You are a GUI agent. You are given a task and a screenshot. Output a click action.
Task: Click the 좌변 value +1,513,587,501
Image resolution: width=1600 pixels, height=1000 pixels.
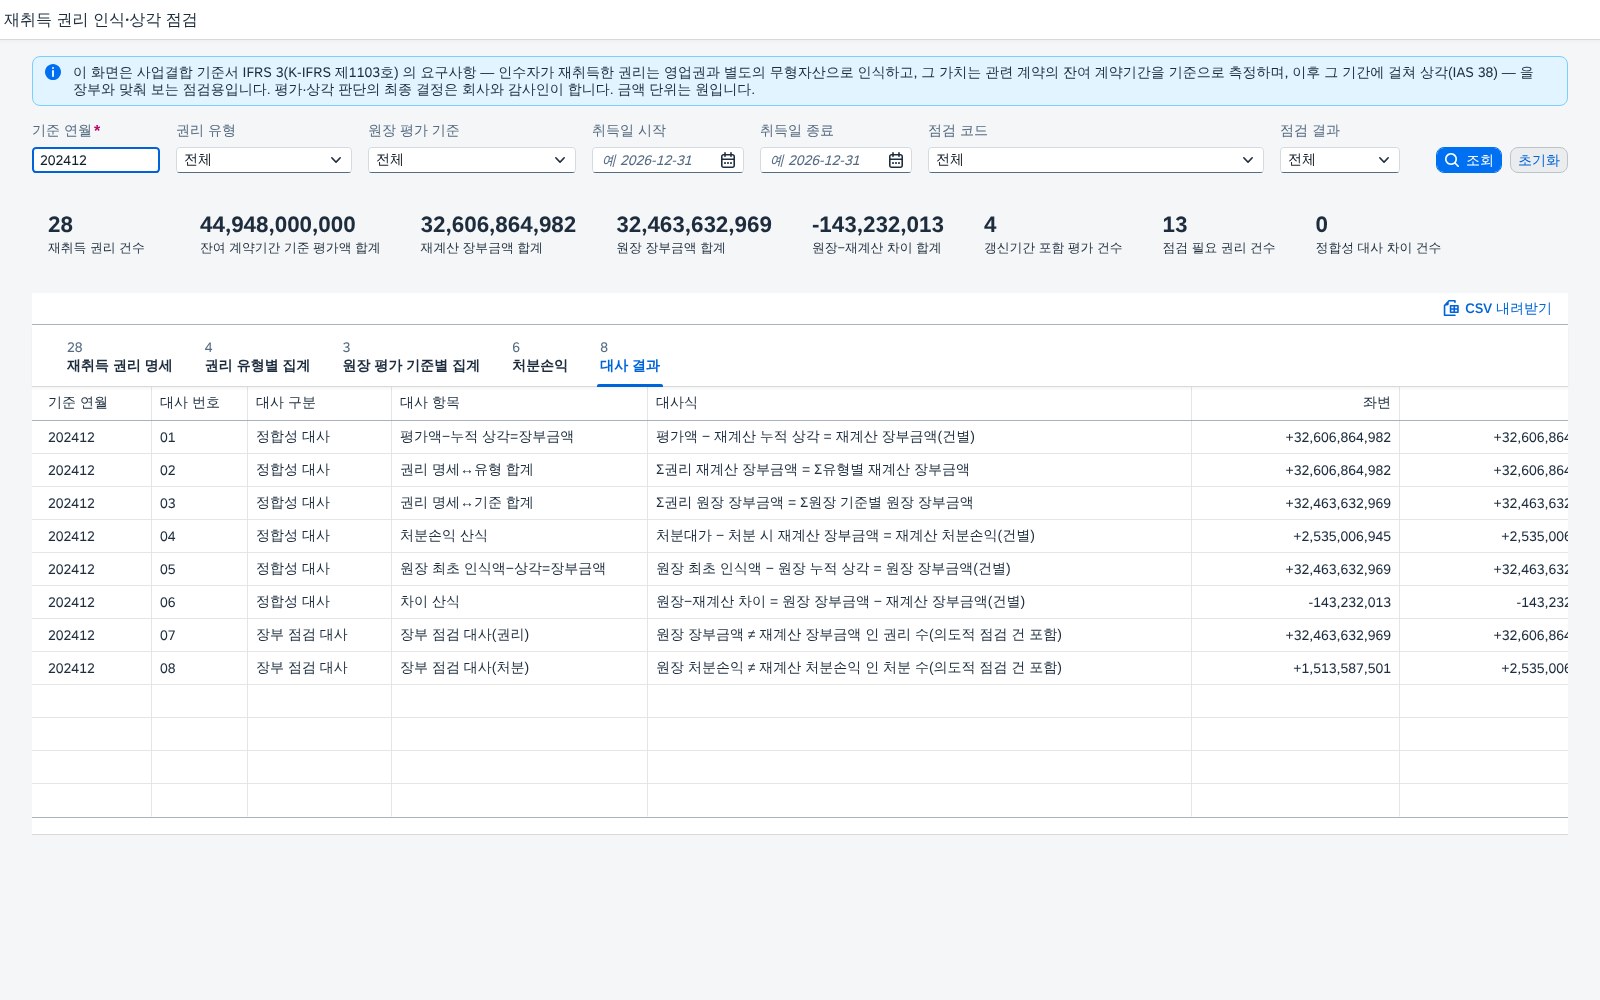1342,668
